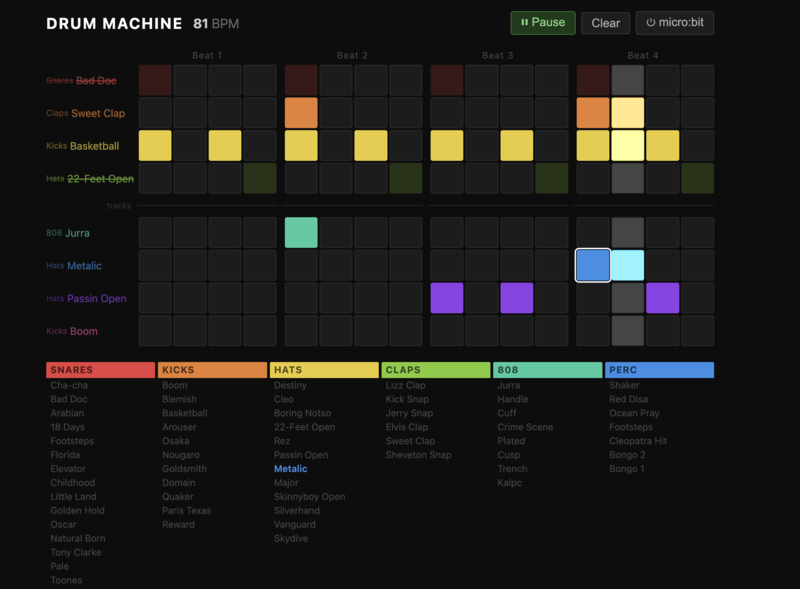Open the KICKS category header
800x589 pixels.
click(x=212, y=370)
